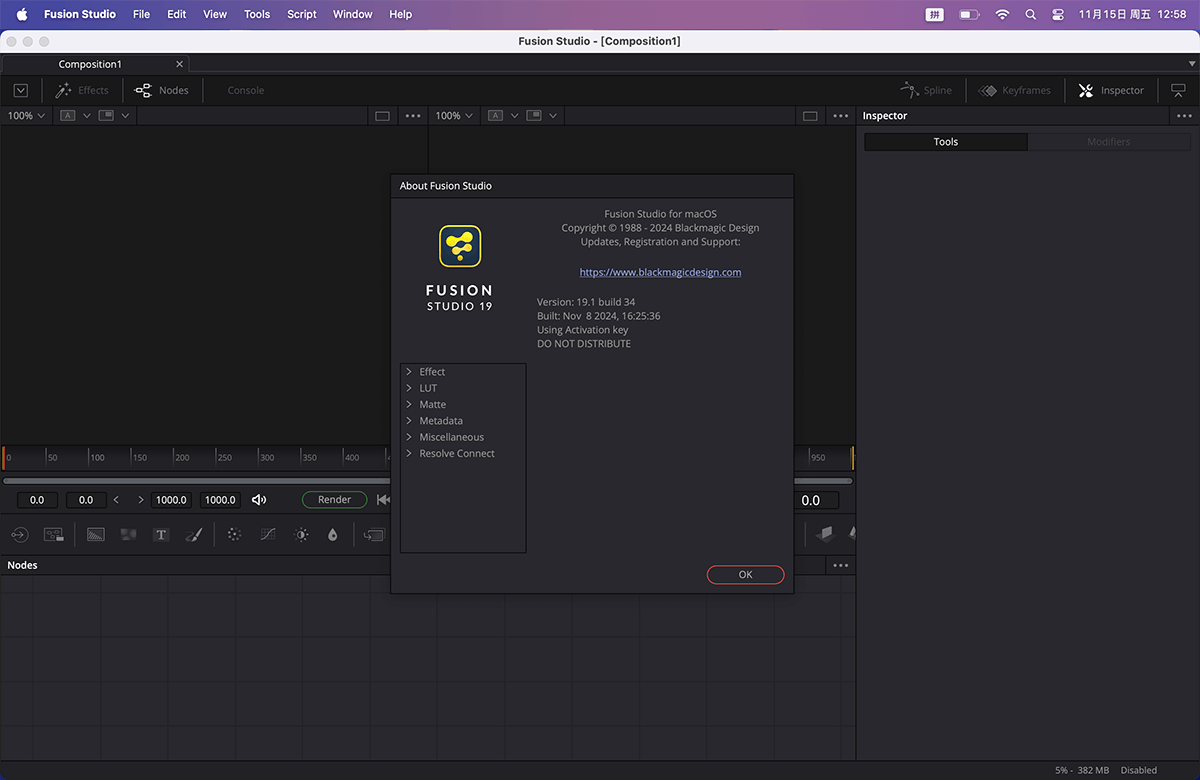Add a Fast Noise node from the toolbar

pos(128,535)
